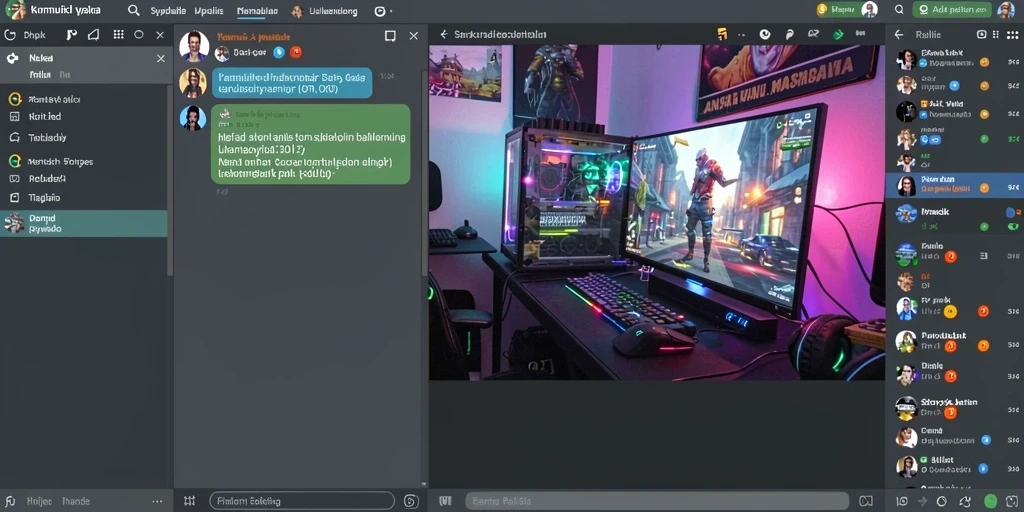1024x512 pixels.
Task: Click the search magnifier in the top bar
Action: point(133,10)
